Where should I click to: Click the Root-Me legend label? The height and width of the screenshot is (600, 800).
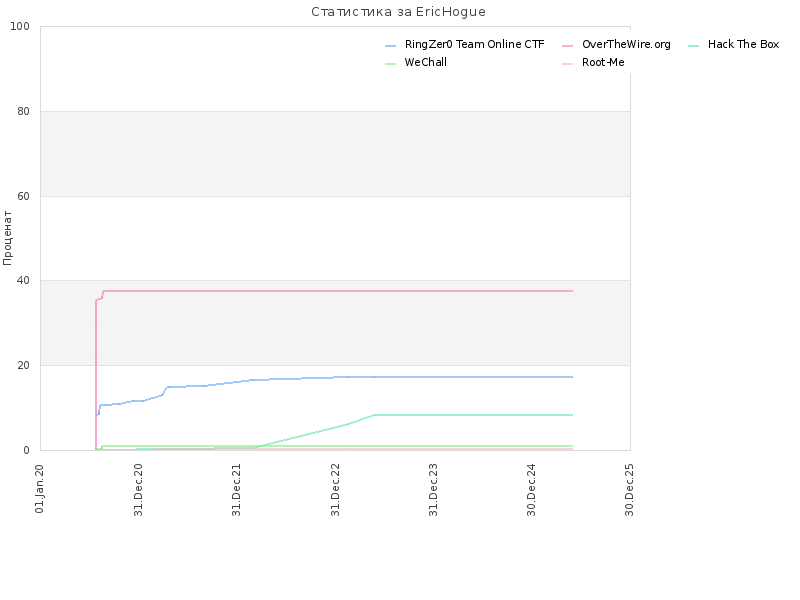tap(603, 63)
